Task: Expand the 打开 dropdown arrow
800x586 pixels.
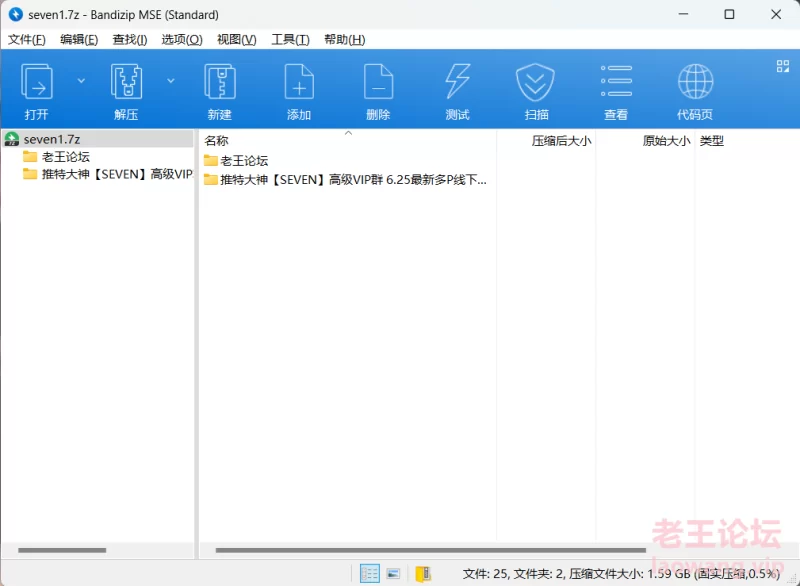Action: 81,81
